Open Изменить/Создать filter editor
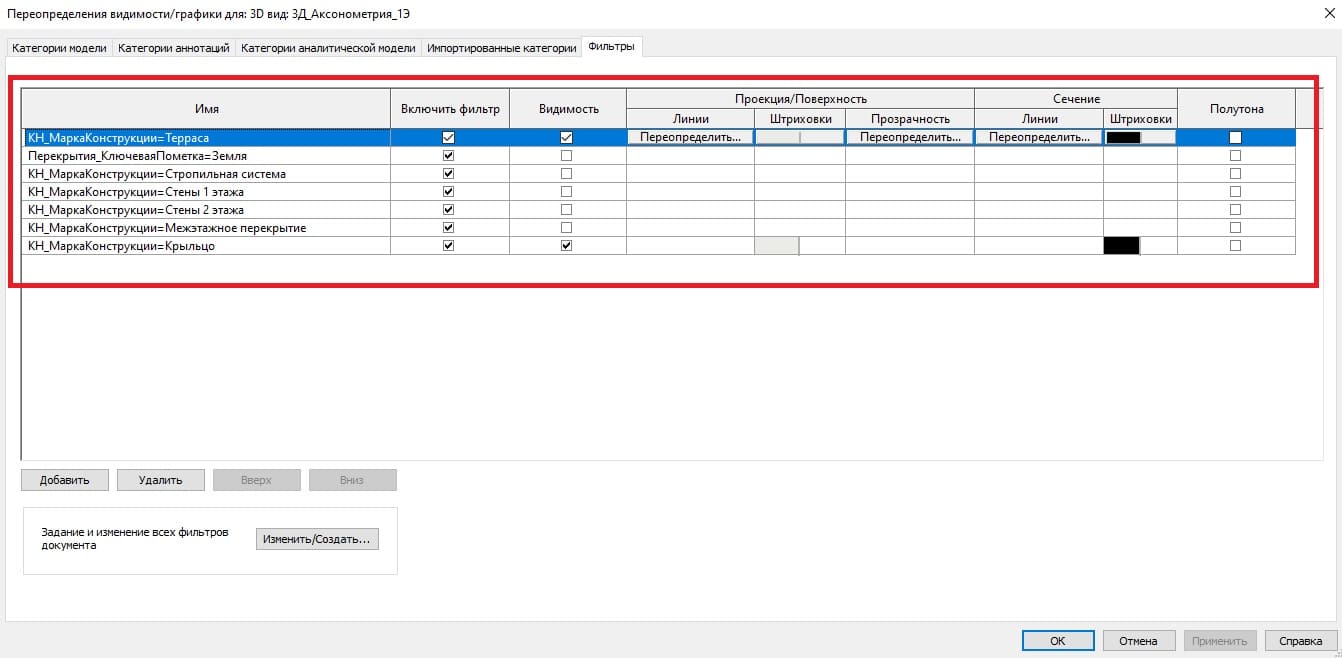 click(x=317, y=539)
